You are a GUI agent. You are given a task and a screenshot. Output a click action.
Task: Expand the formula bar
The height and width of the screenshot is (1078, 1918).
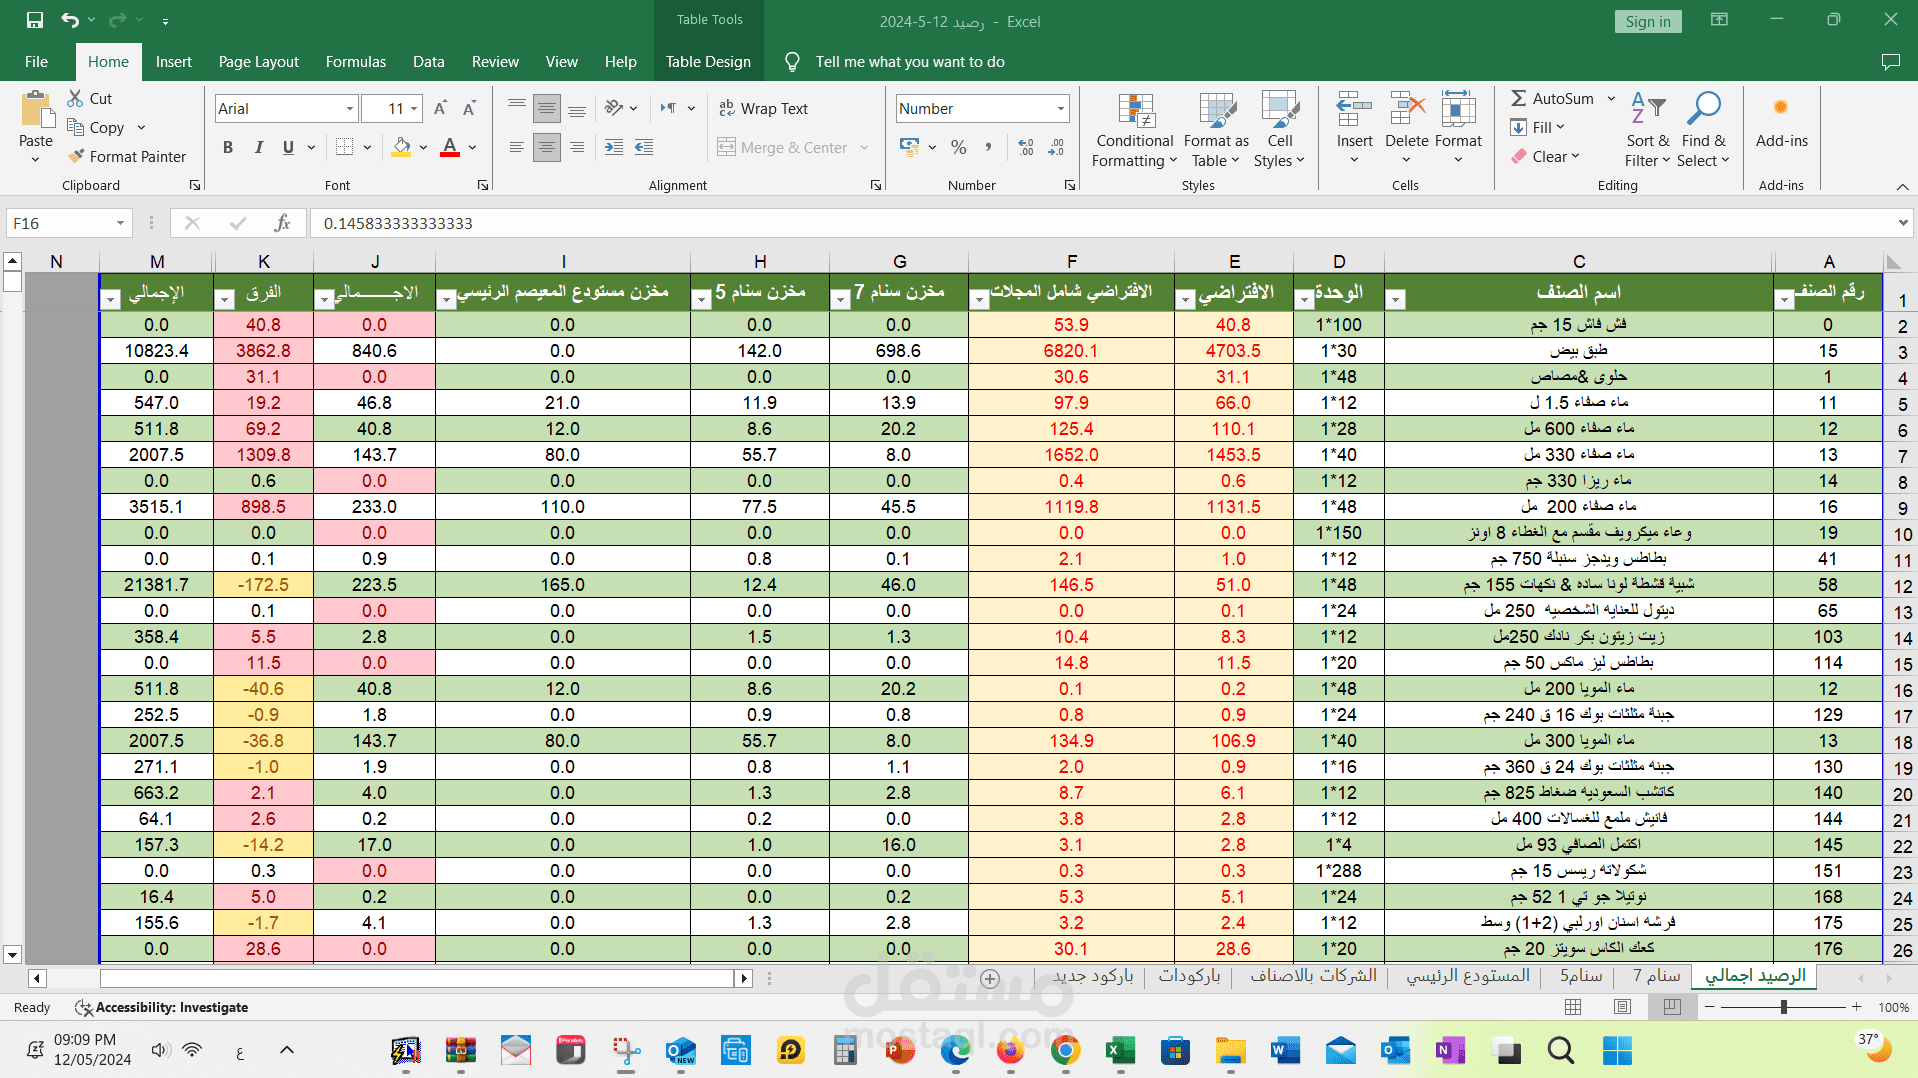(x=1902, y=223)
